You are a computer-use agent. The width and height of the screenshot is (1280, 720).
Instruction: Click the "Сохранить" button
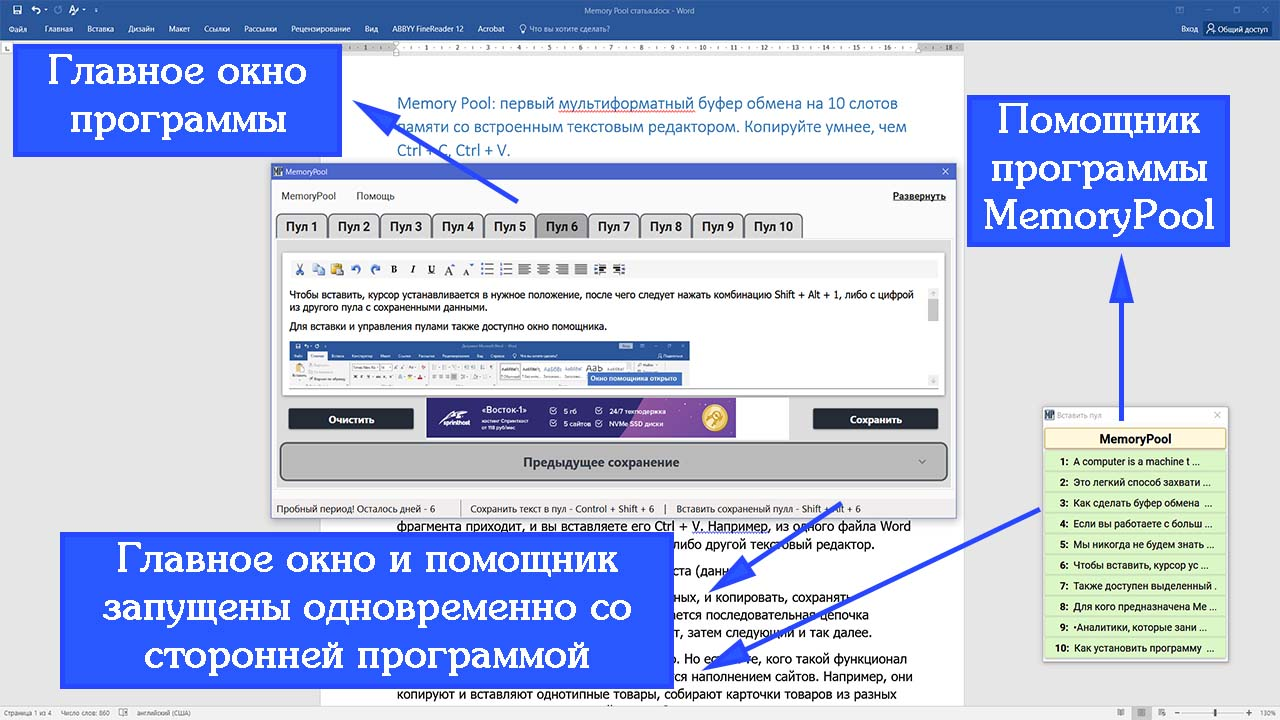(x=875, y=418)
